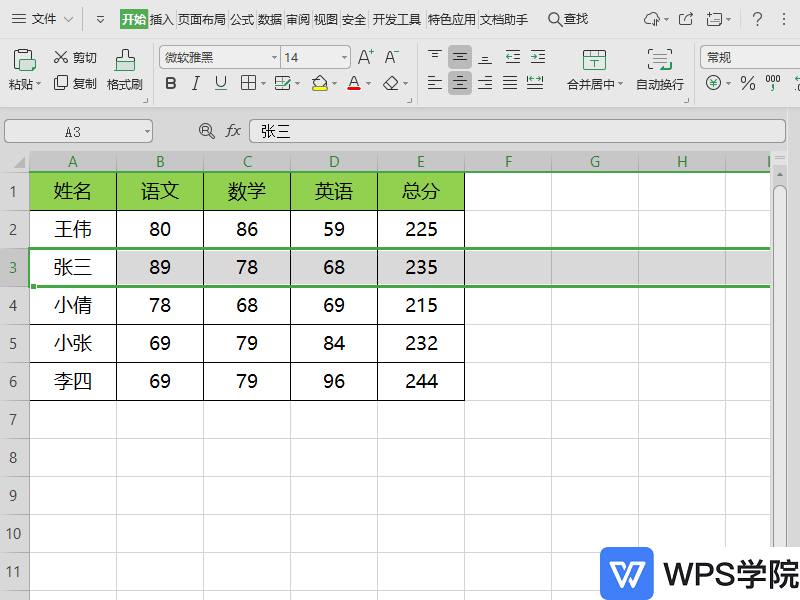Toggle italic formatting
This screenshot has width=800, height=600.
tap(195, 83)
